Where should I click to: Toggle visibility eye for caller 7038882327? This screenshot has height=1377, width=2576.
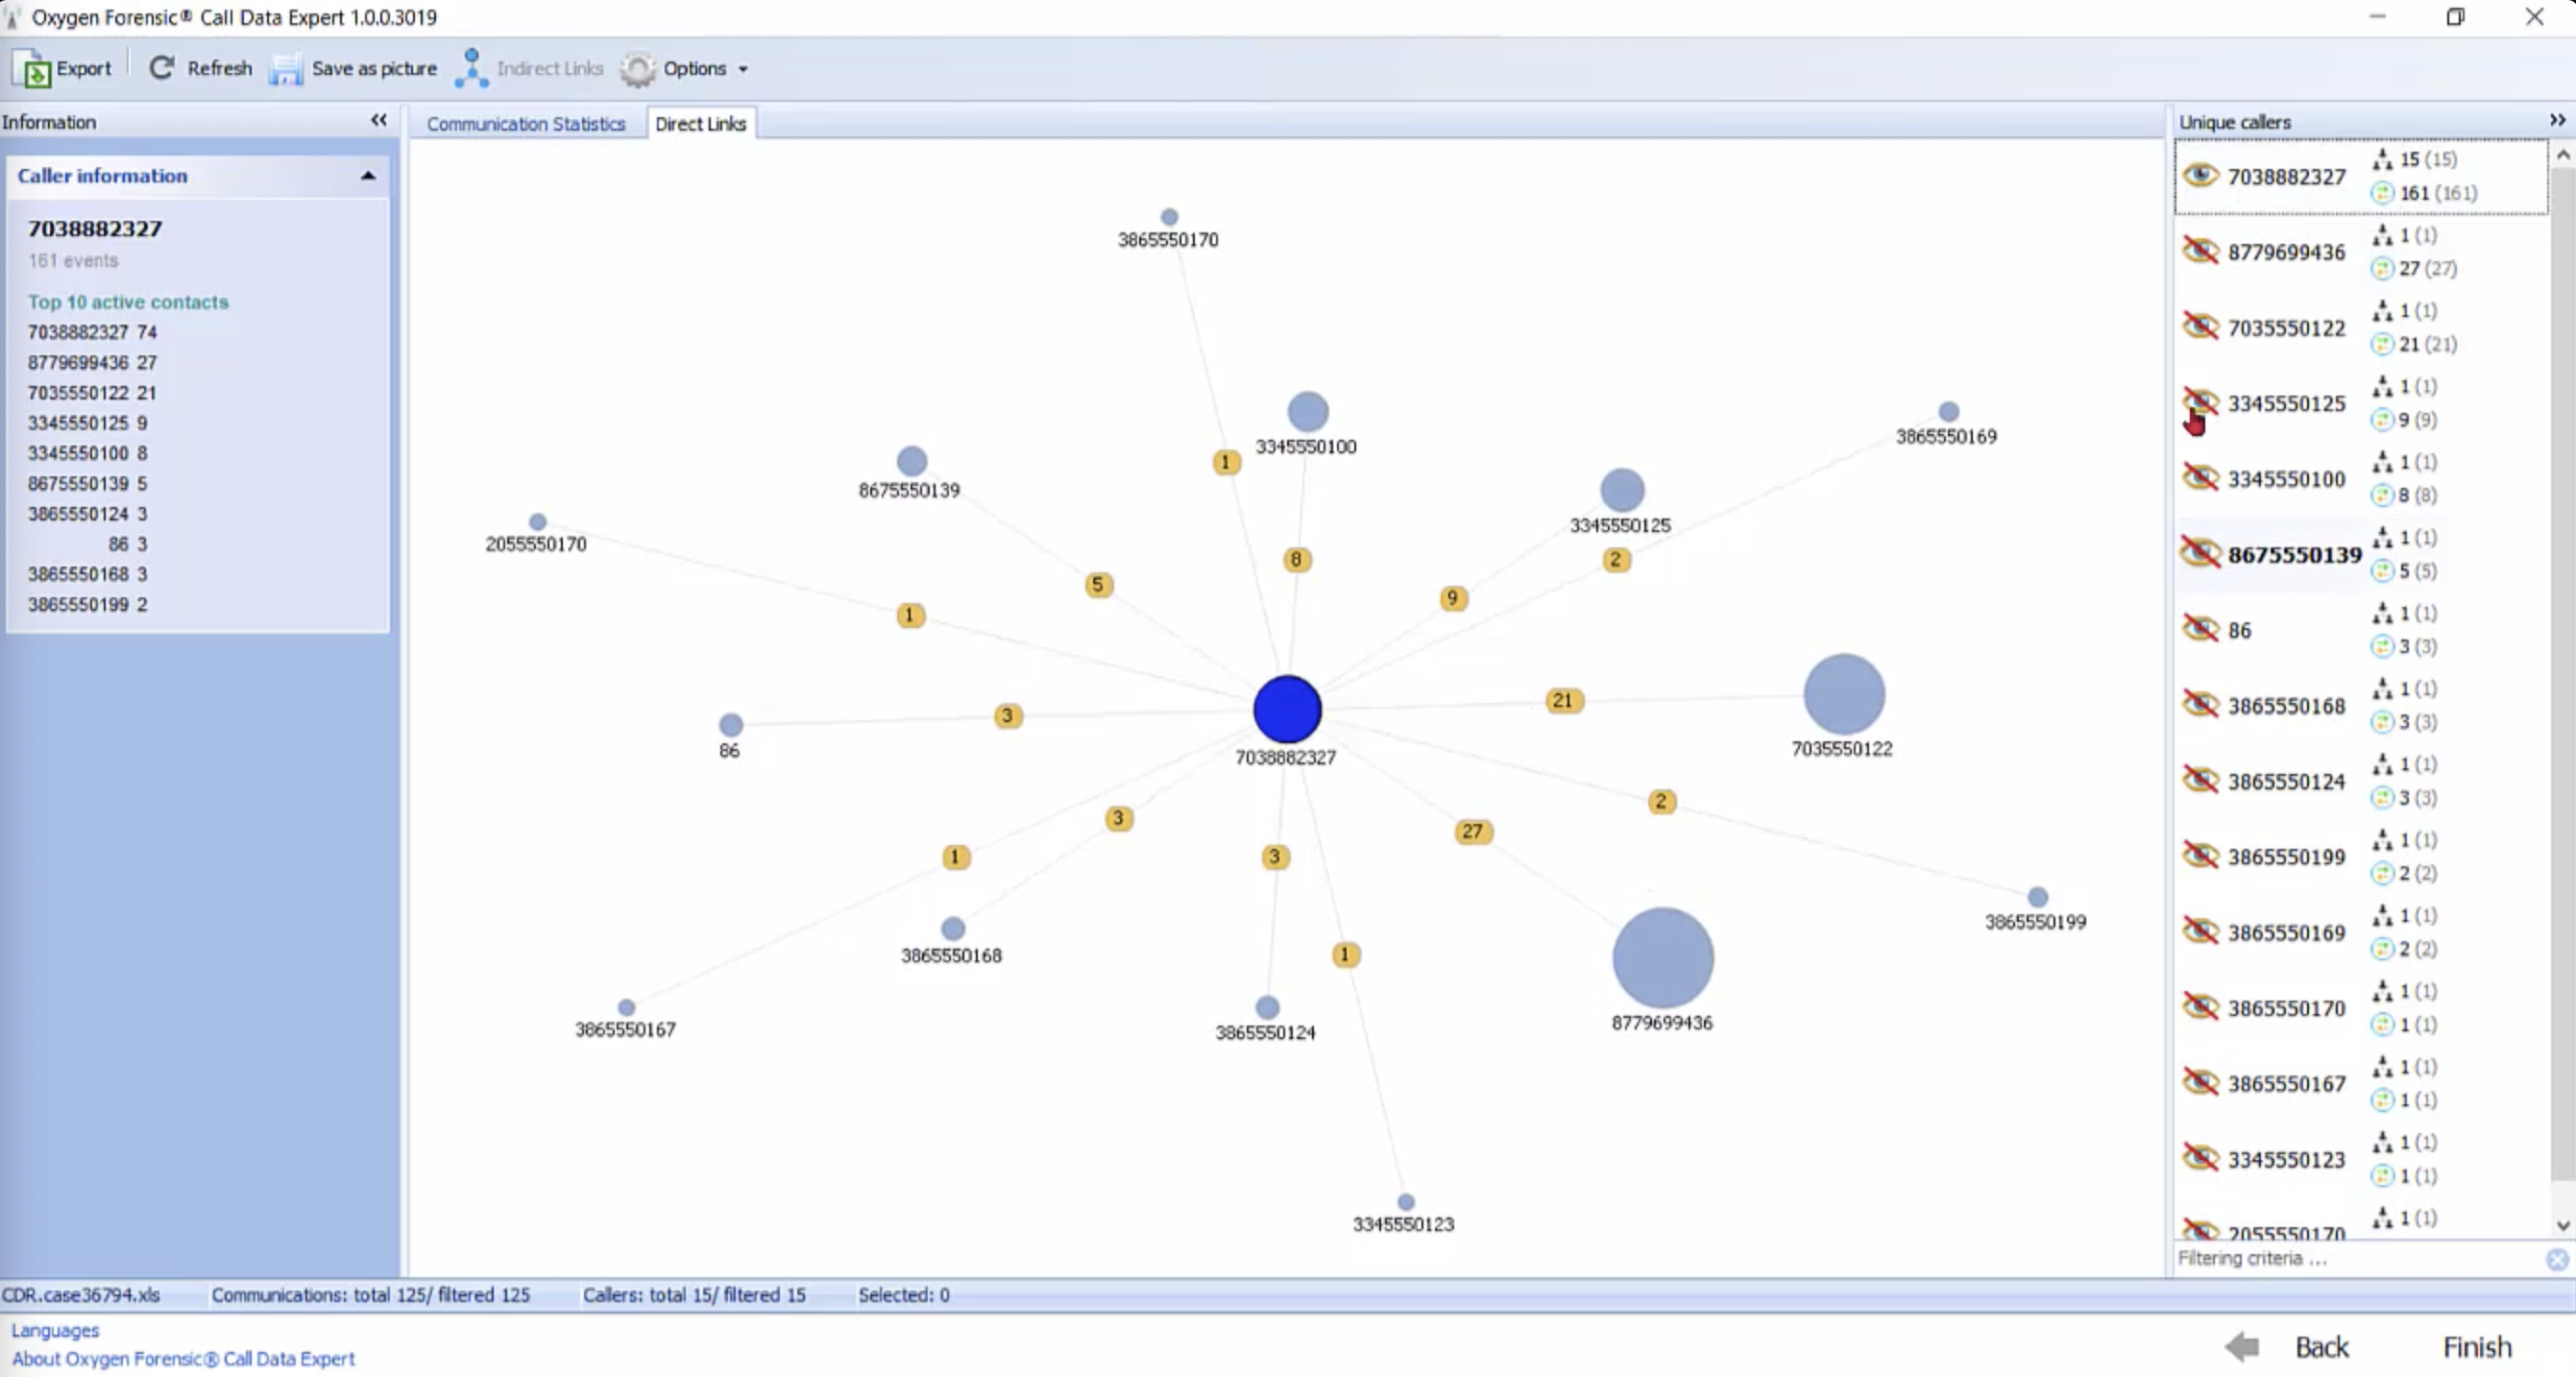(x=2200, y=176)
